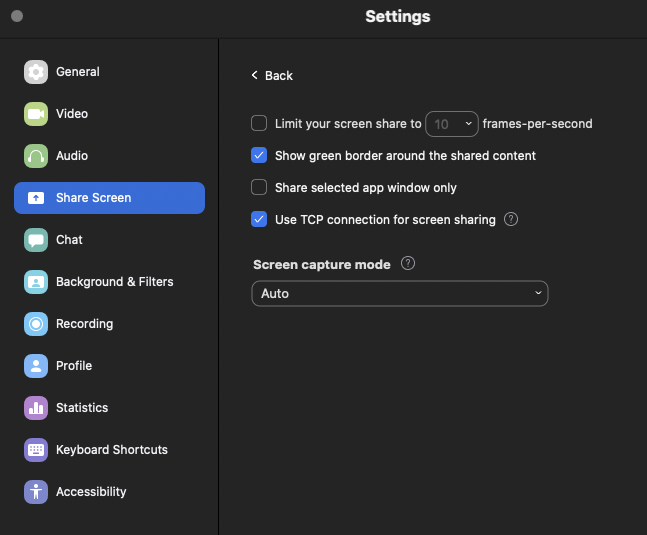Open General settings gear icon
This screenshot has height=535, width=647.
36,72
